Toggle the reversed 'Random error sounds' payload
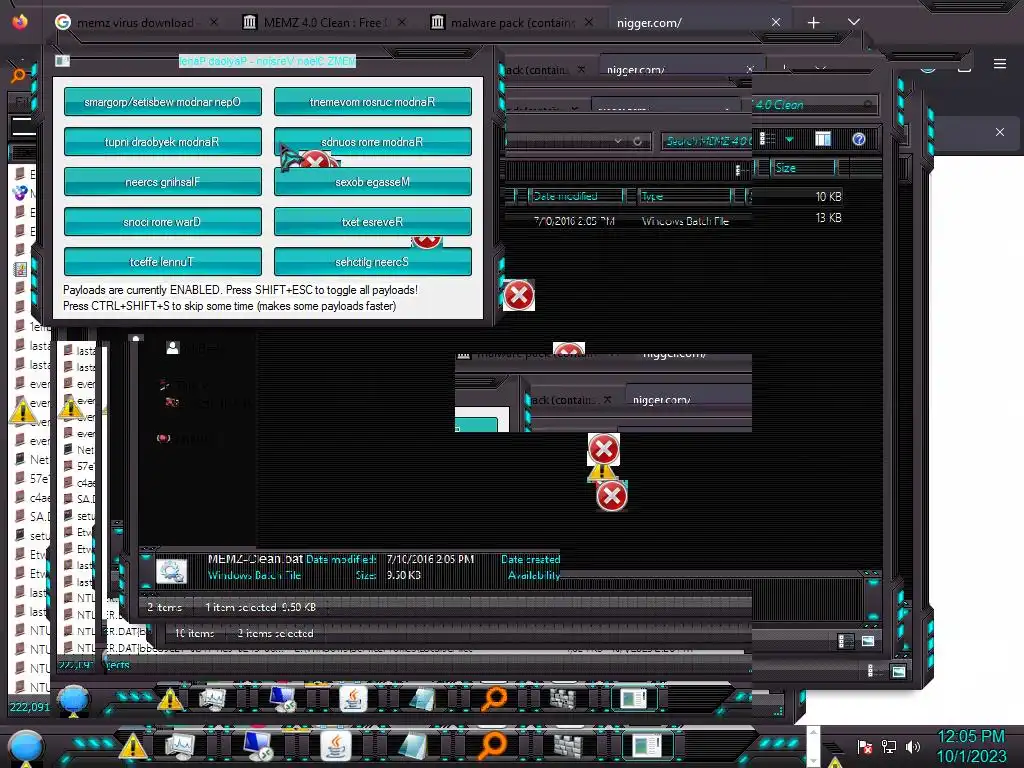Screen dimensions: 1024x768 [x=372, y=142]
